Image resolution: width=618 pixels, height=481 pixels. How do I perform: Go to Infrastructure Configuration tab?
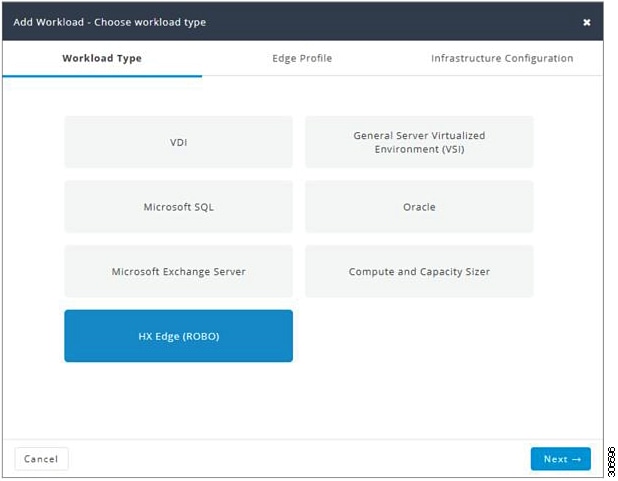pos(502,58)
